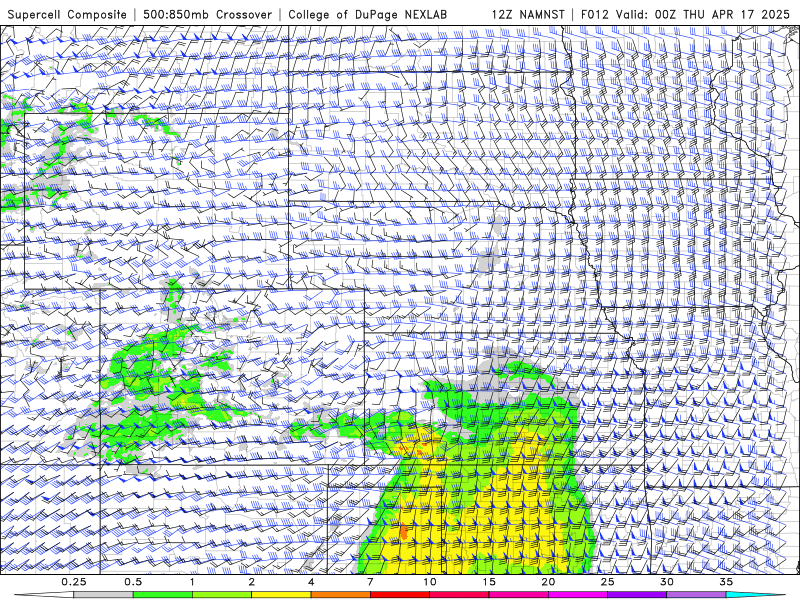800x600 pixels.
Task: Click the 0.25 legend value
Action: coord(73,582)
